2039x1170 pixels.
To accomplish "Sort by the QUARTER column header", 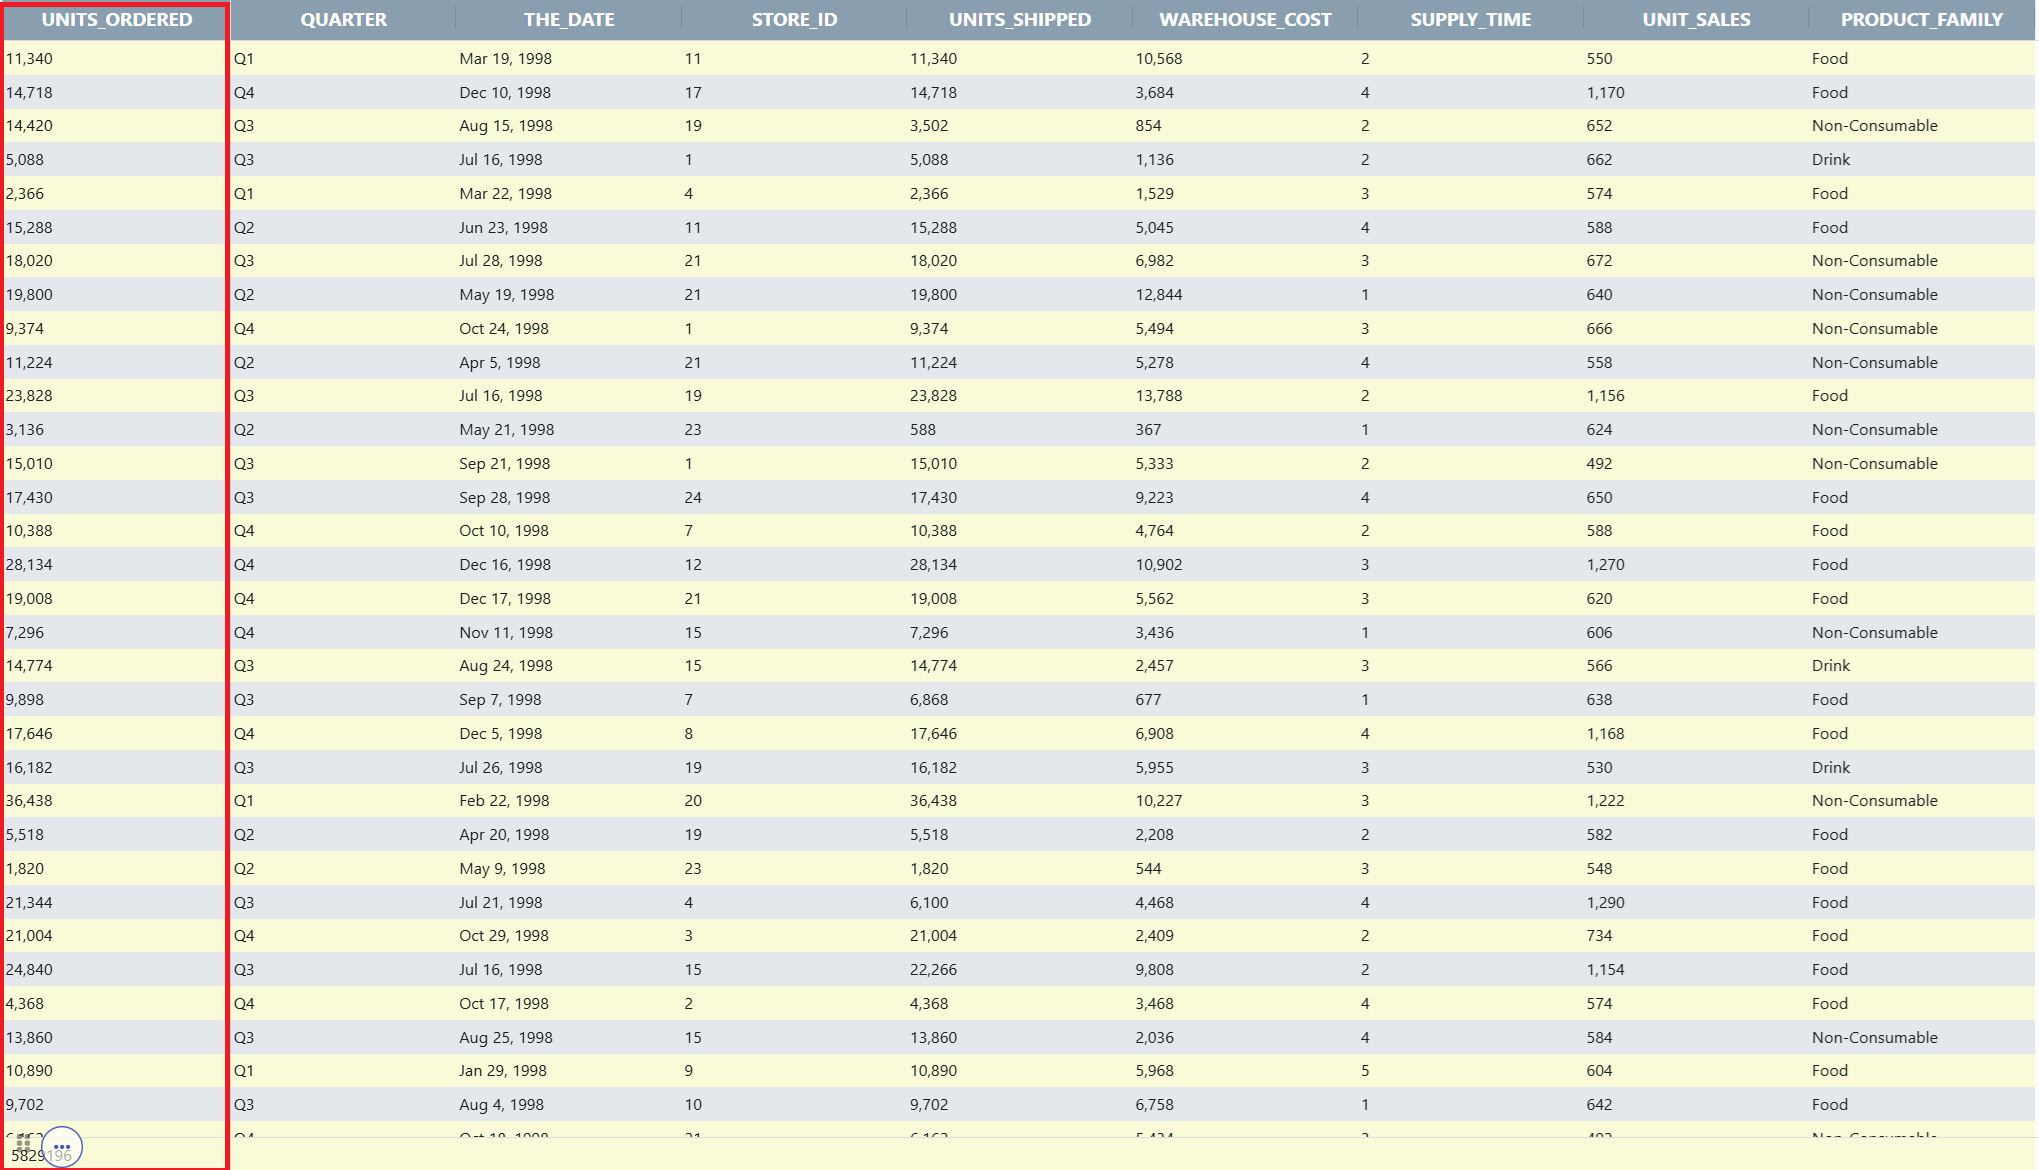I will (x=343, y=20).
